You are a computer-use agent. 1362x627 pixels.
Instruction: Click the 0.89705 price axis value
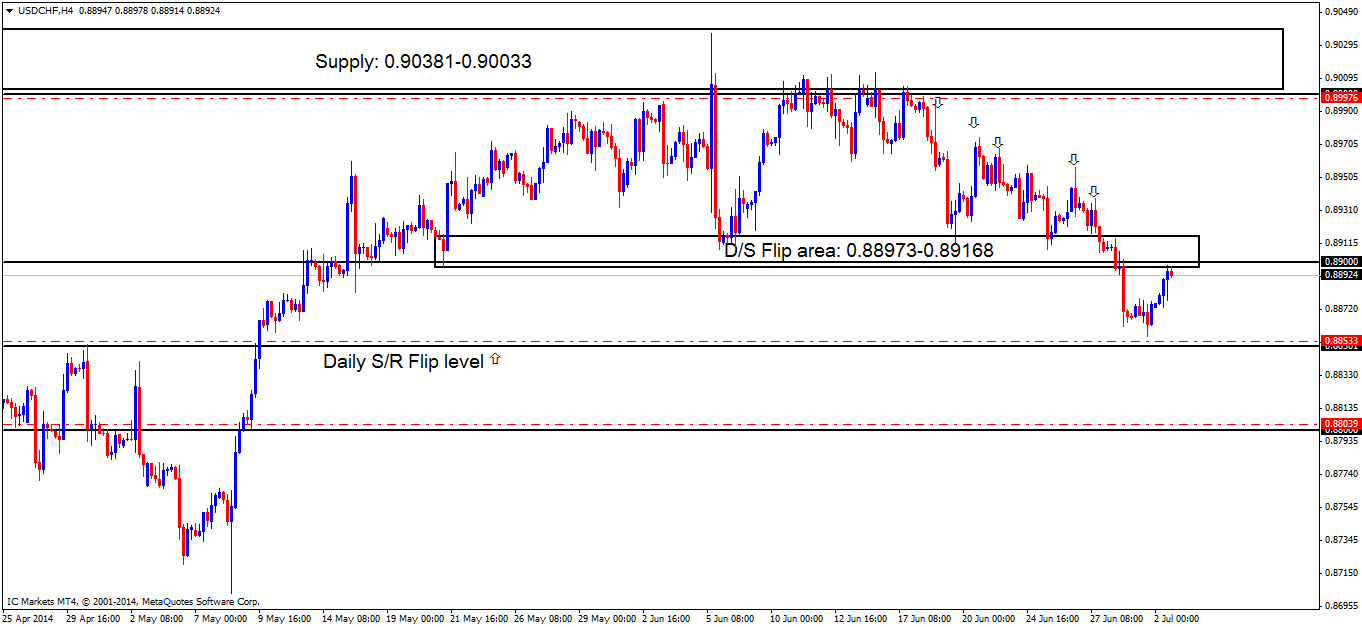tap(1341, 144)
